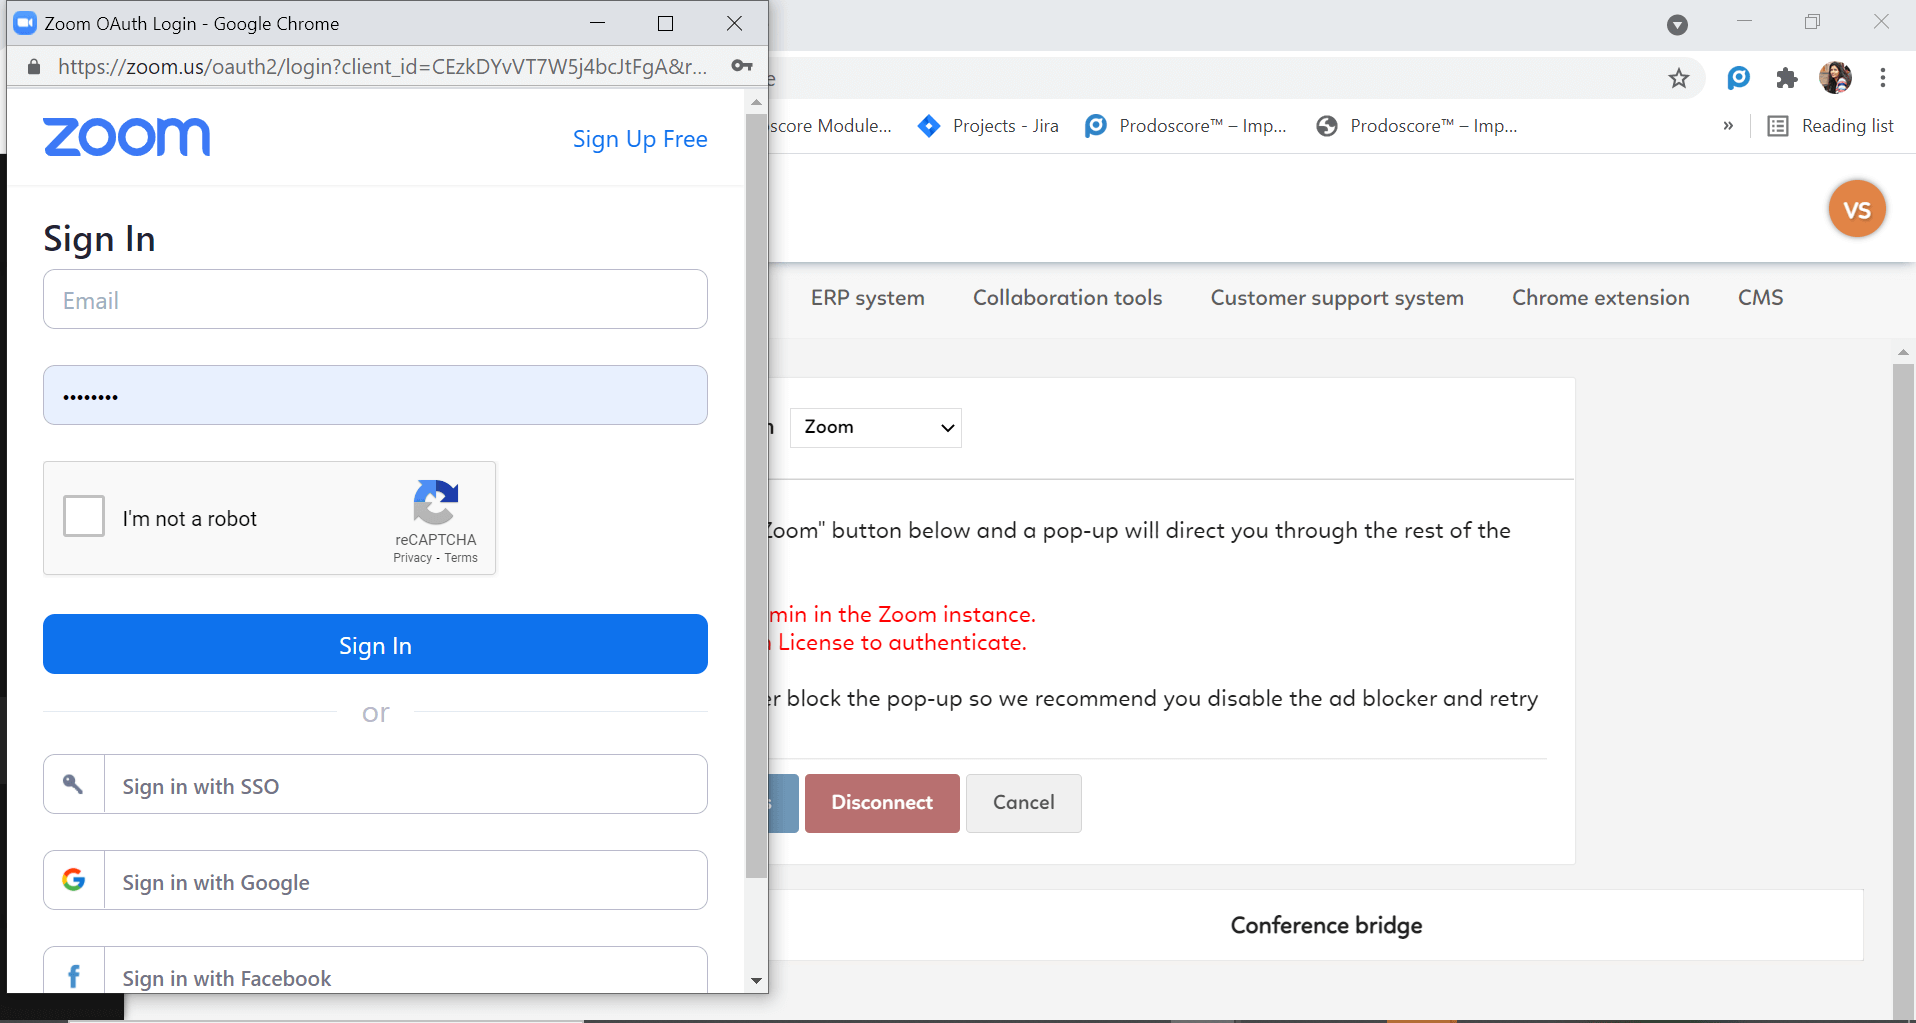Check the "I'm not a robot" checkbox
Screen dimensions: 1916x1023
[83, 516]
